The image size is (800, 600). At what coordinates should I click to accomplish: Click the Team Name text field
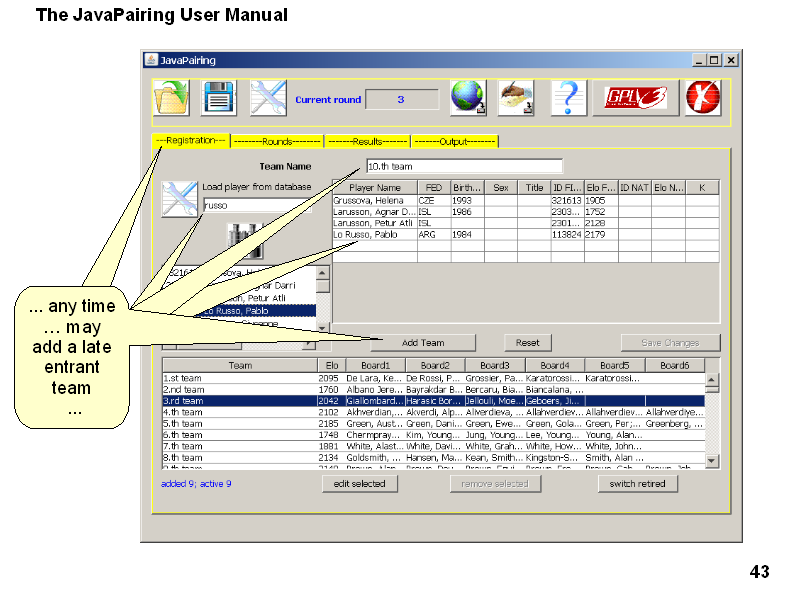click(x=464, y=166)
